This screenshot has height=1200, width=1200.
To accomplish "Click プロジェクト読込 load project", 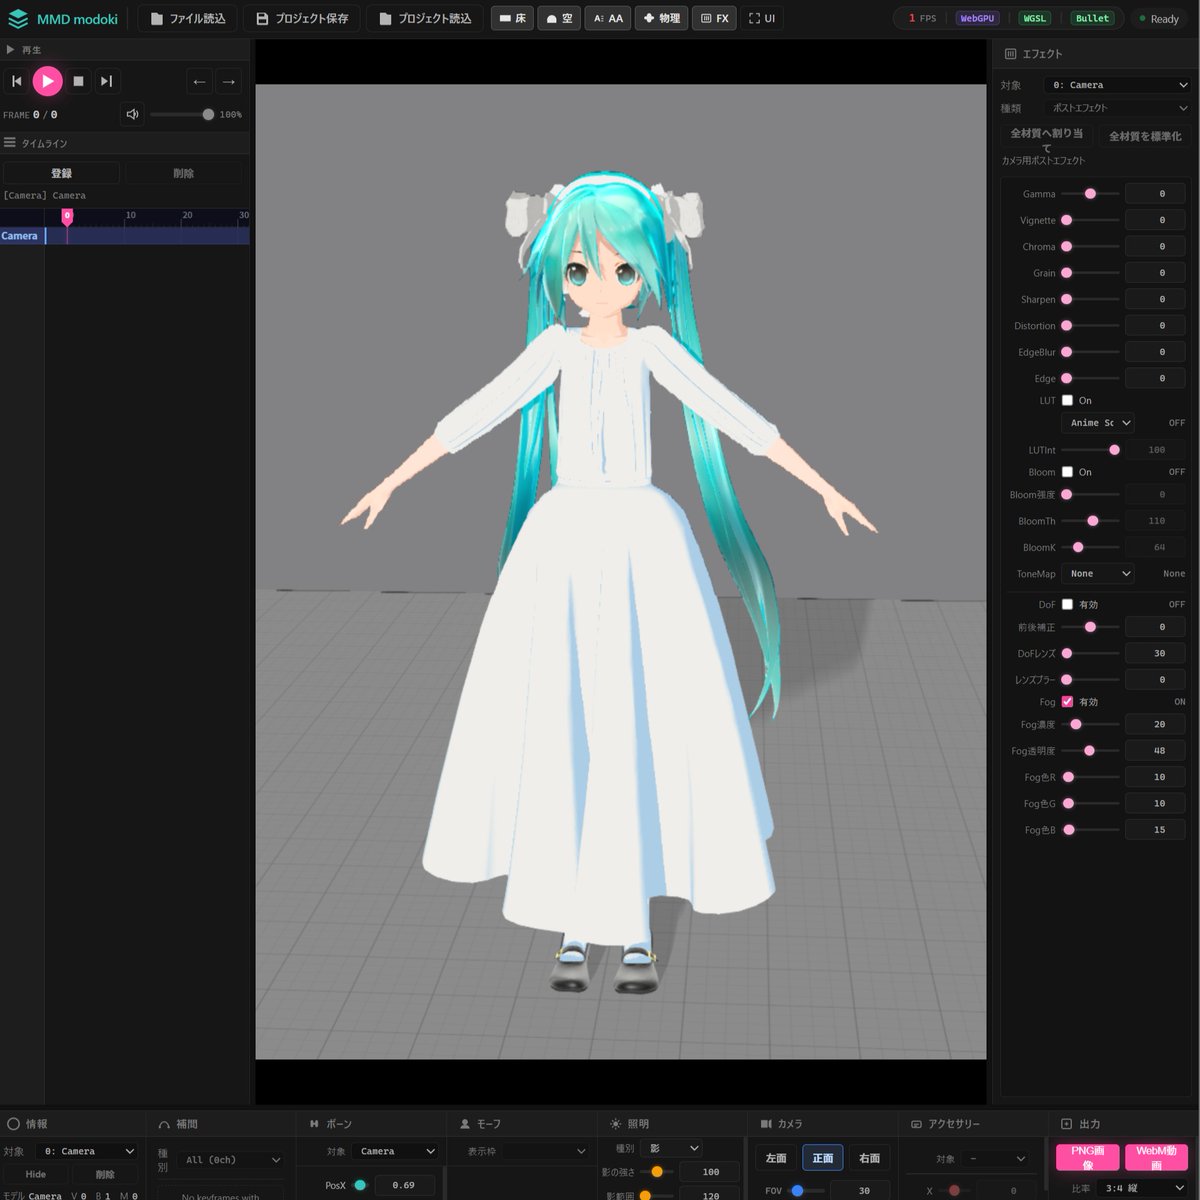I will pos(425,18).
